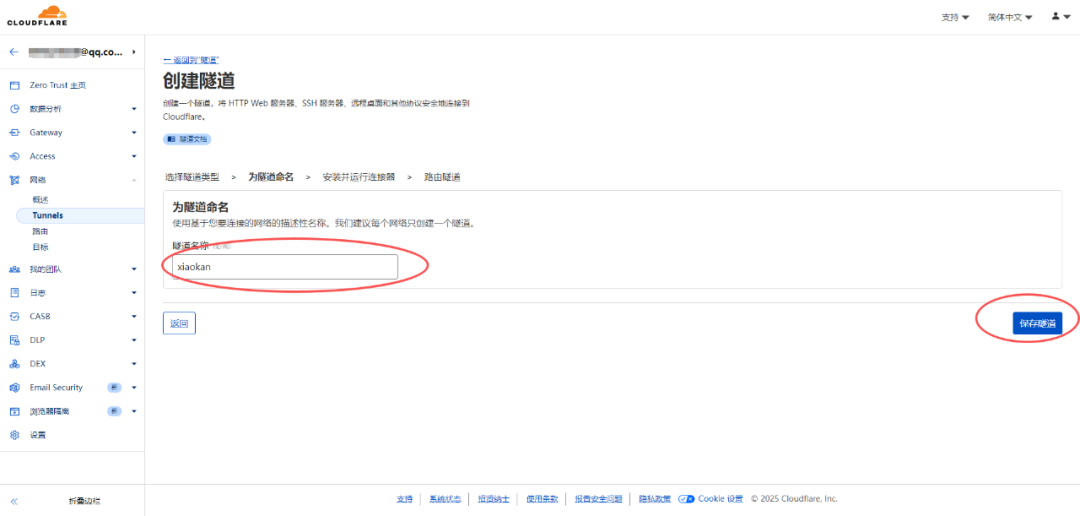
Task: Collapse the 网络 menu section
Action: point(134,180)
